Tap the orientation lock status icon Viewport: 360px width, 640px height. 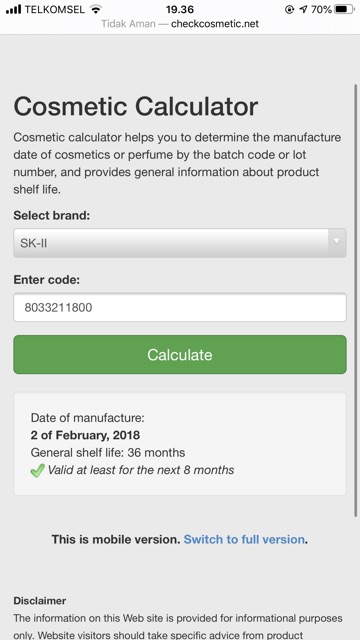pos(289,9)
